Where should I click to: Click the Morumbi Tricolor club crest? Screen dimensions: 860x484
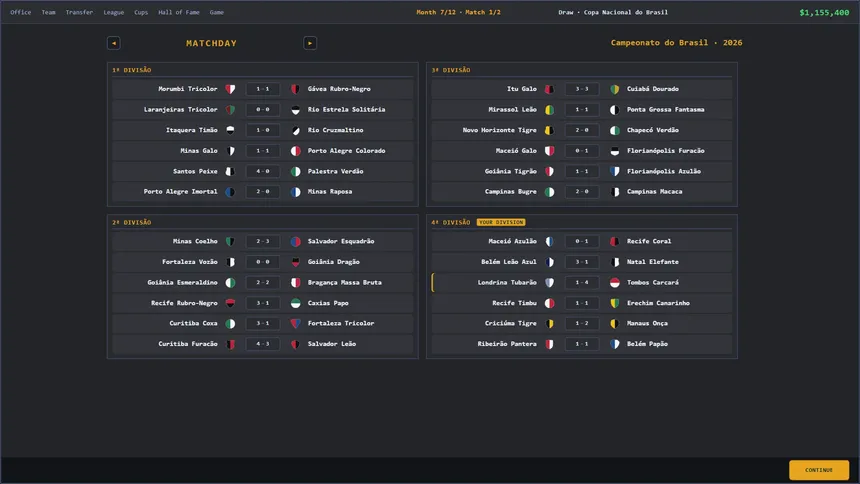(x=230, y=89)
